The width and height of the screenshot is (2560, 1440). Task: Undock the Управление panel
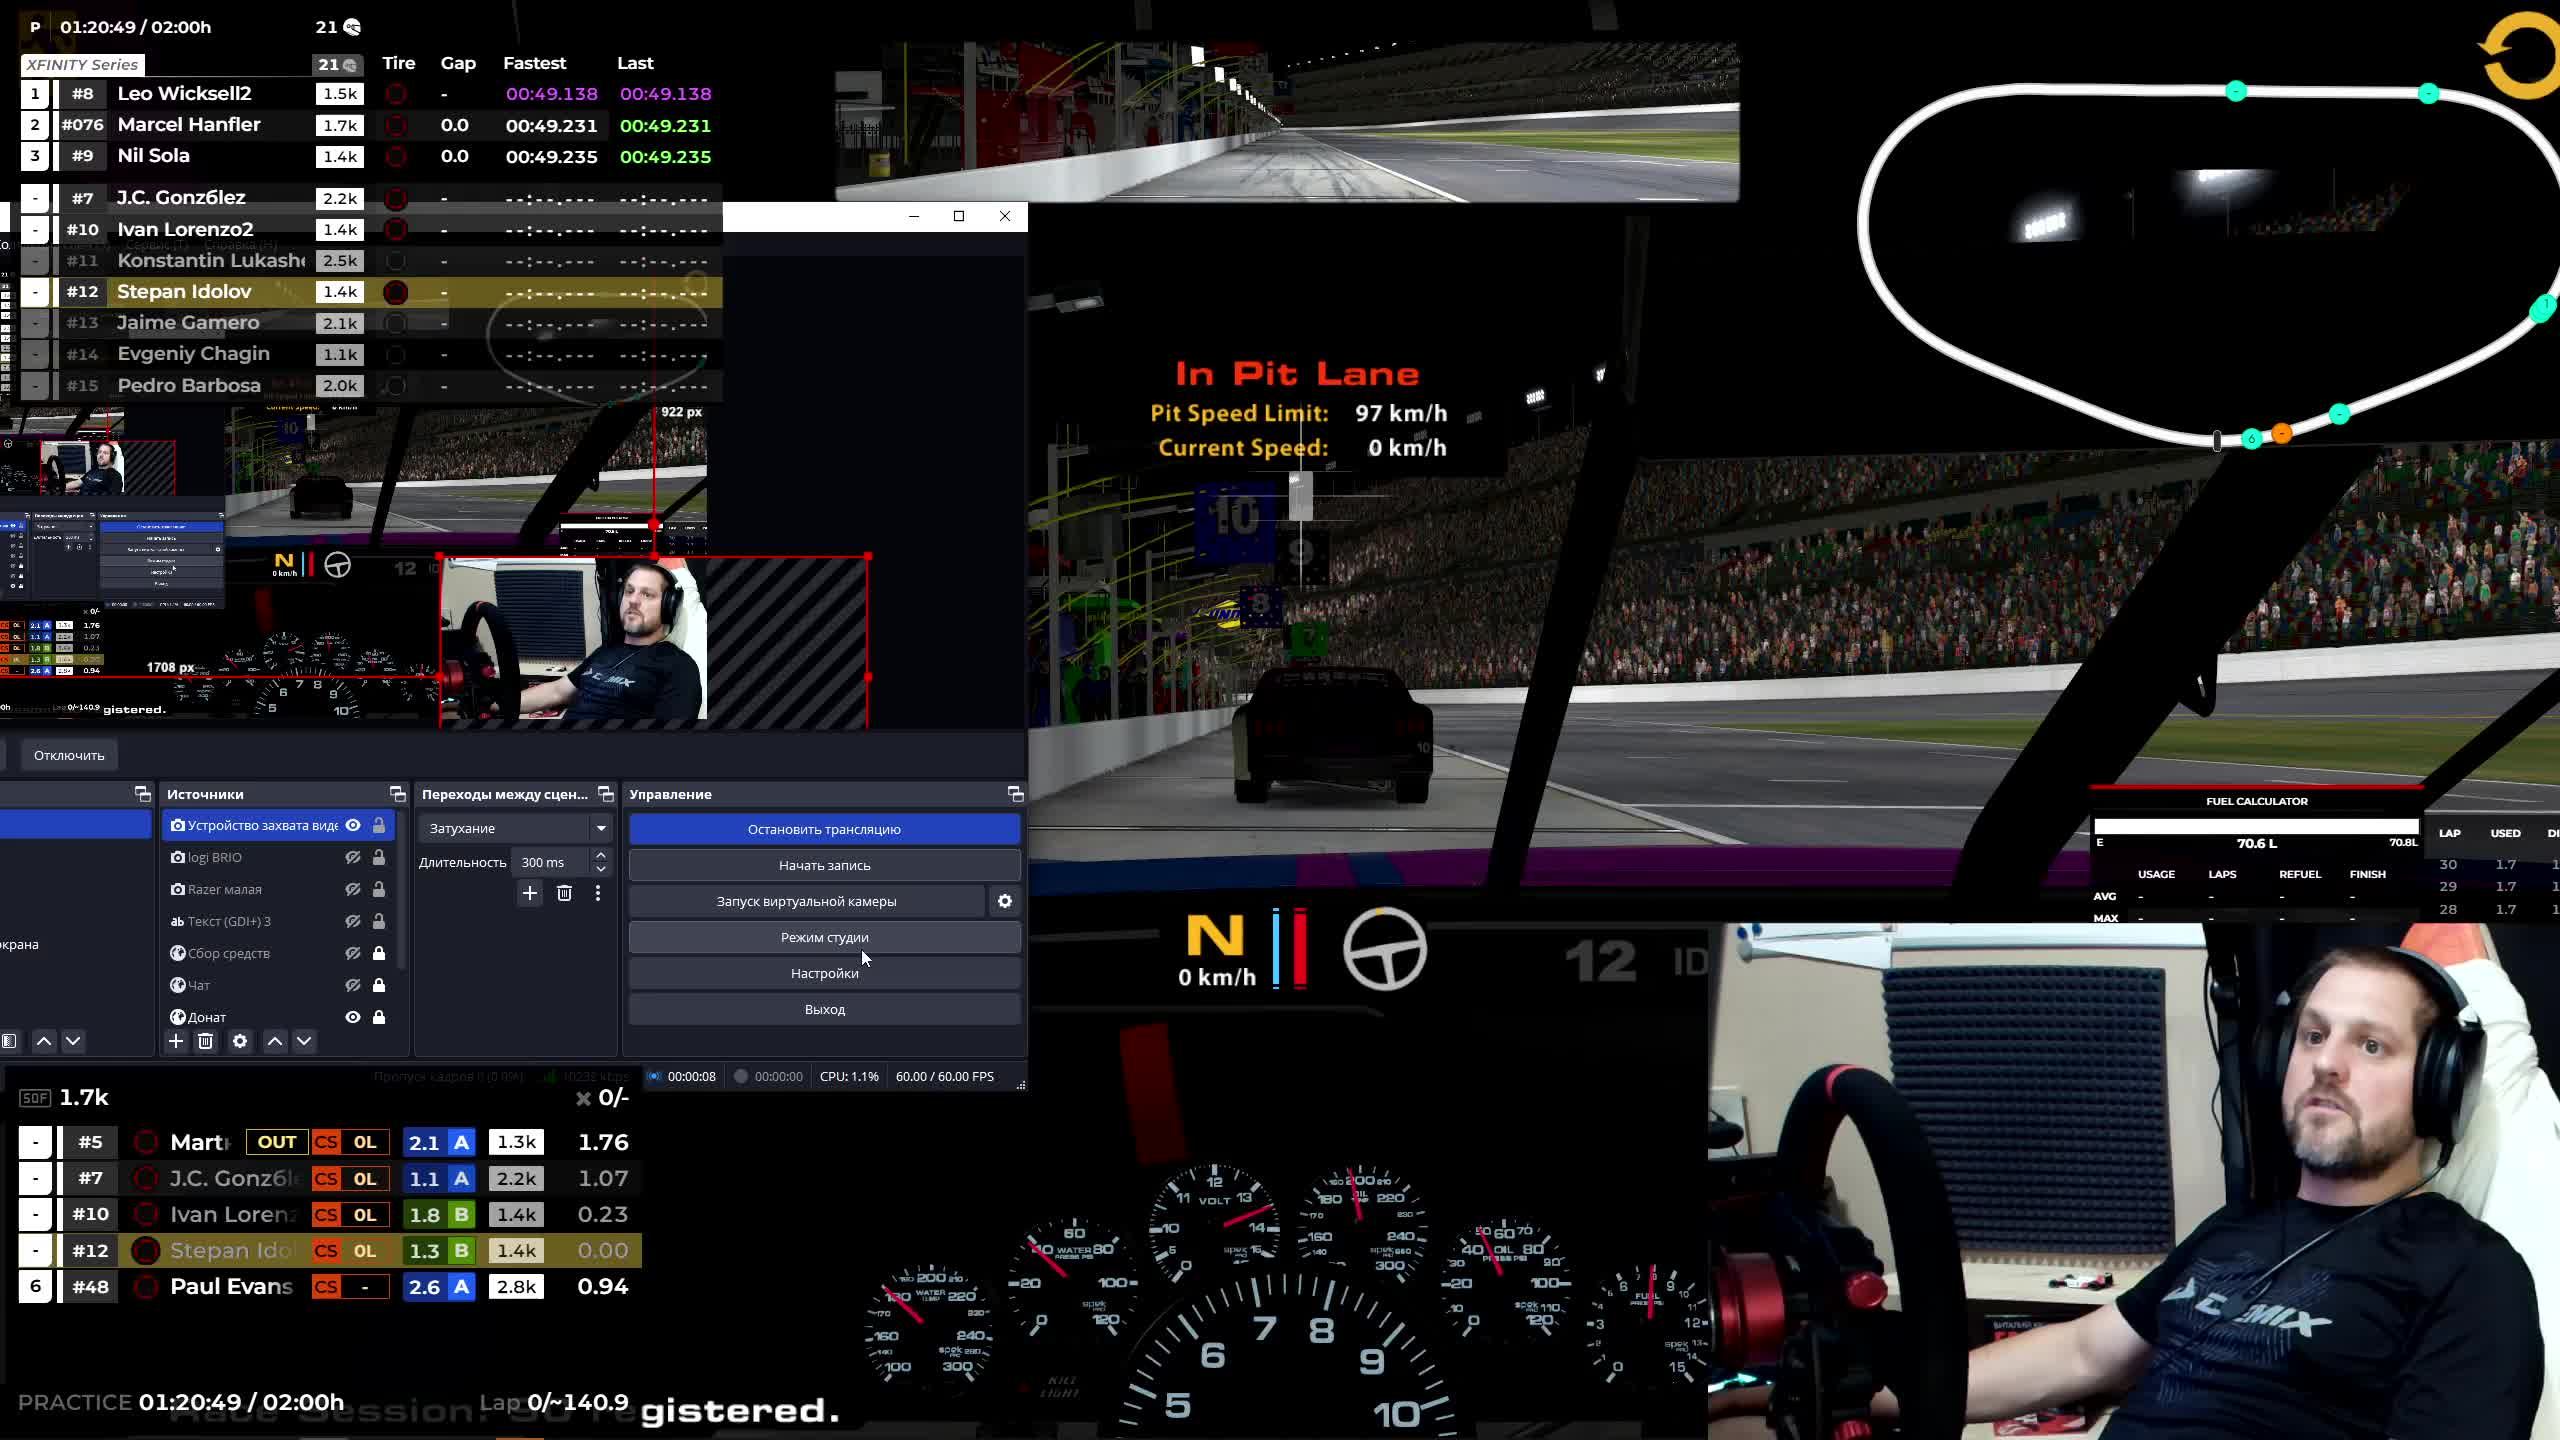click(1015, 794)
